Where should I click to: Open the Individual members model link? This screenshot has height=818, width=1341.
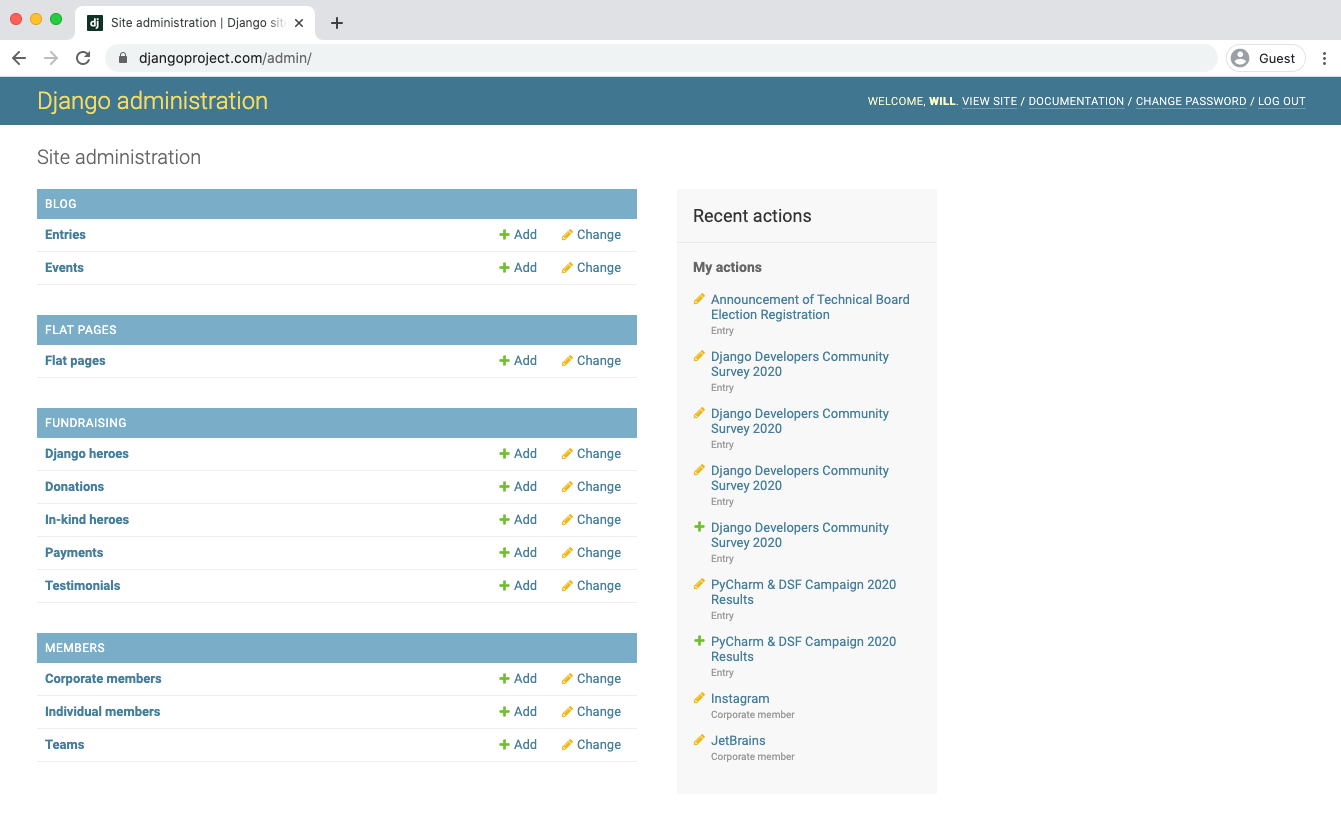pos(102,712)
